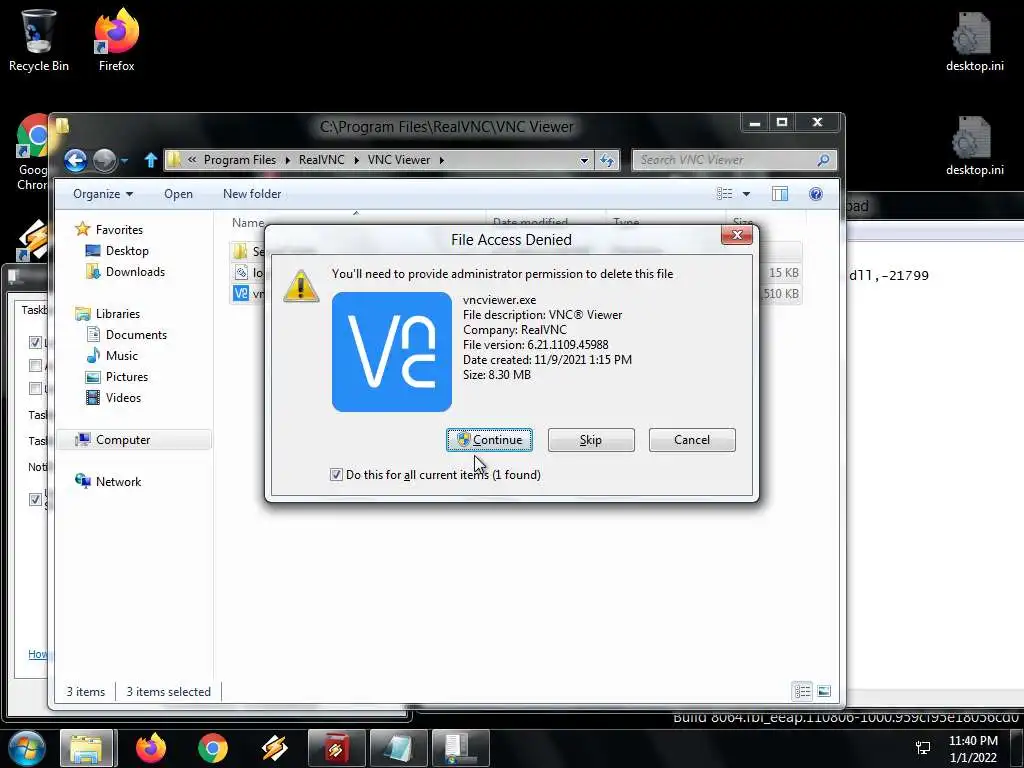The width and height of the screenshot is (1024, 768).
Task: Toggle the bottom checkbox in Taskbar properties window
Action: pos(35,500)
